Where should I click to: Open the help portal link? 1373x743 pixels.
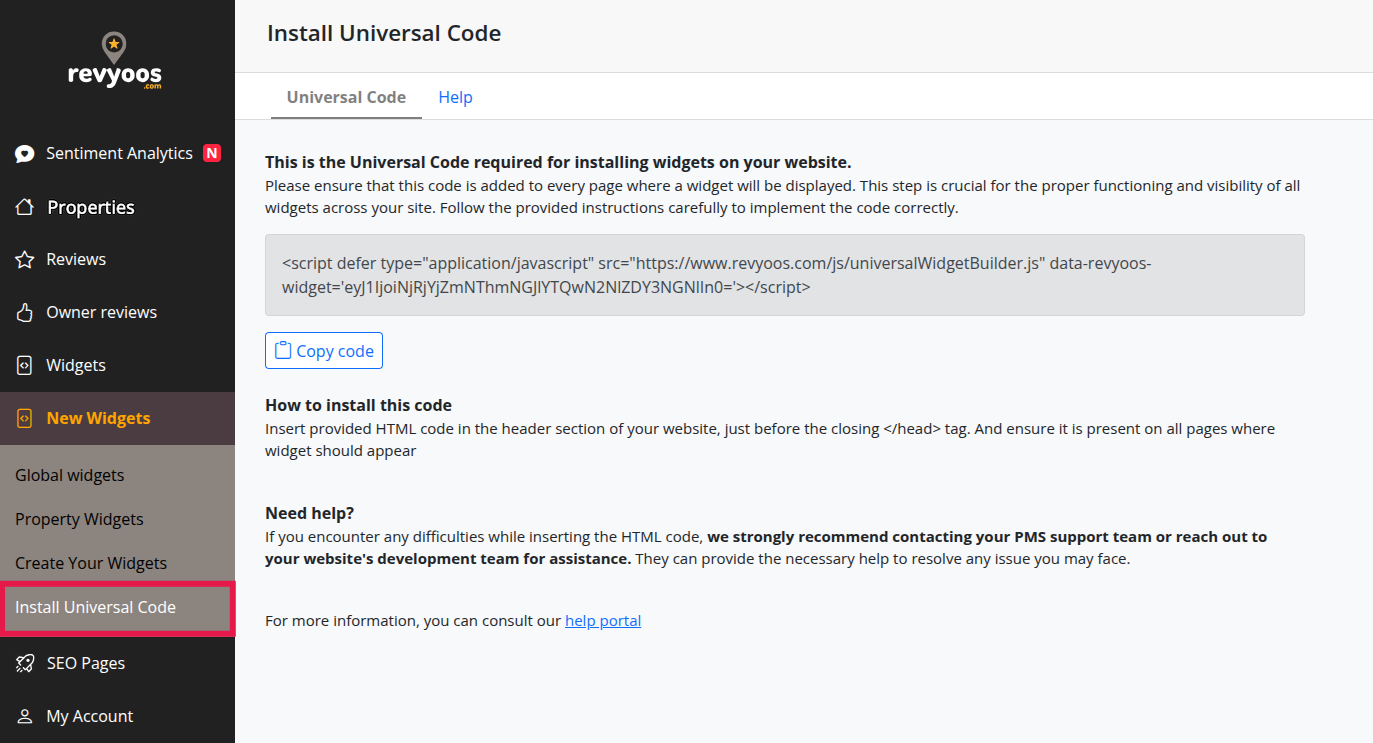click(x=602, y=620)
